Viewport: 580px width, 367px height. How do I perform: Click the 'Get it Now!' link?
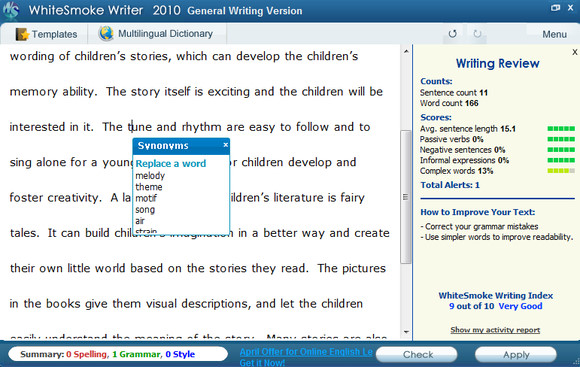[262, 363]
